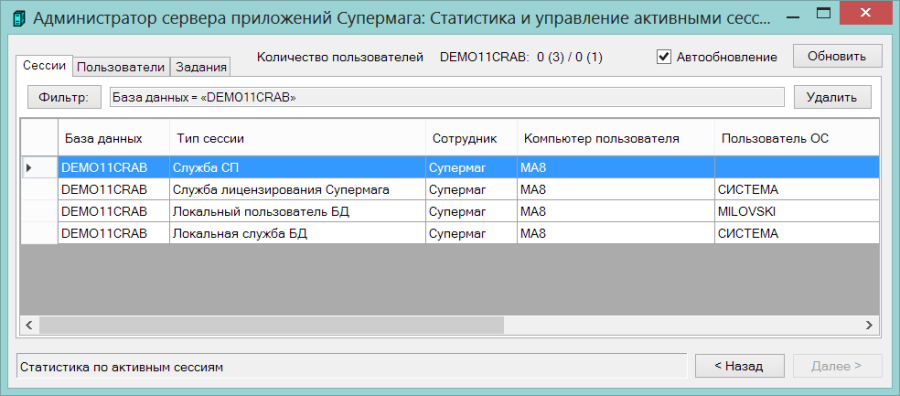900x396 pixels.
Task: Click the Супермаг cell in Локальный пользователь БД row
Action: 471,211
